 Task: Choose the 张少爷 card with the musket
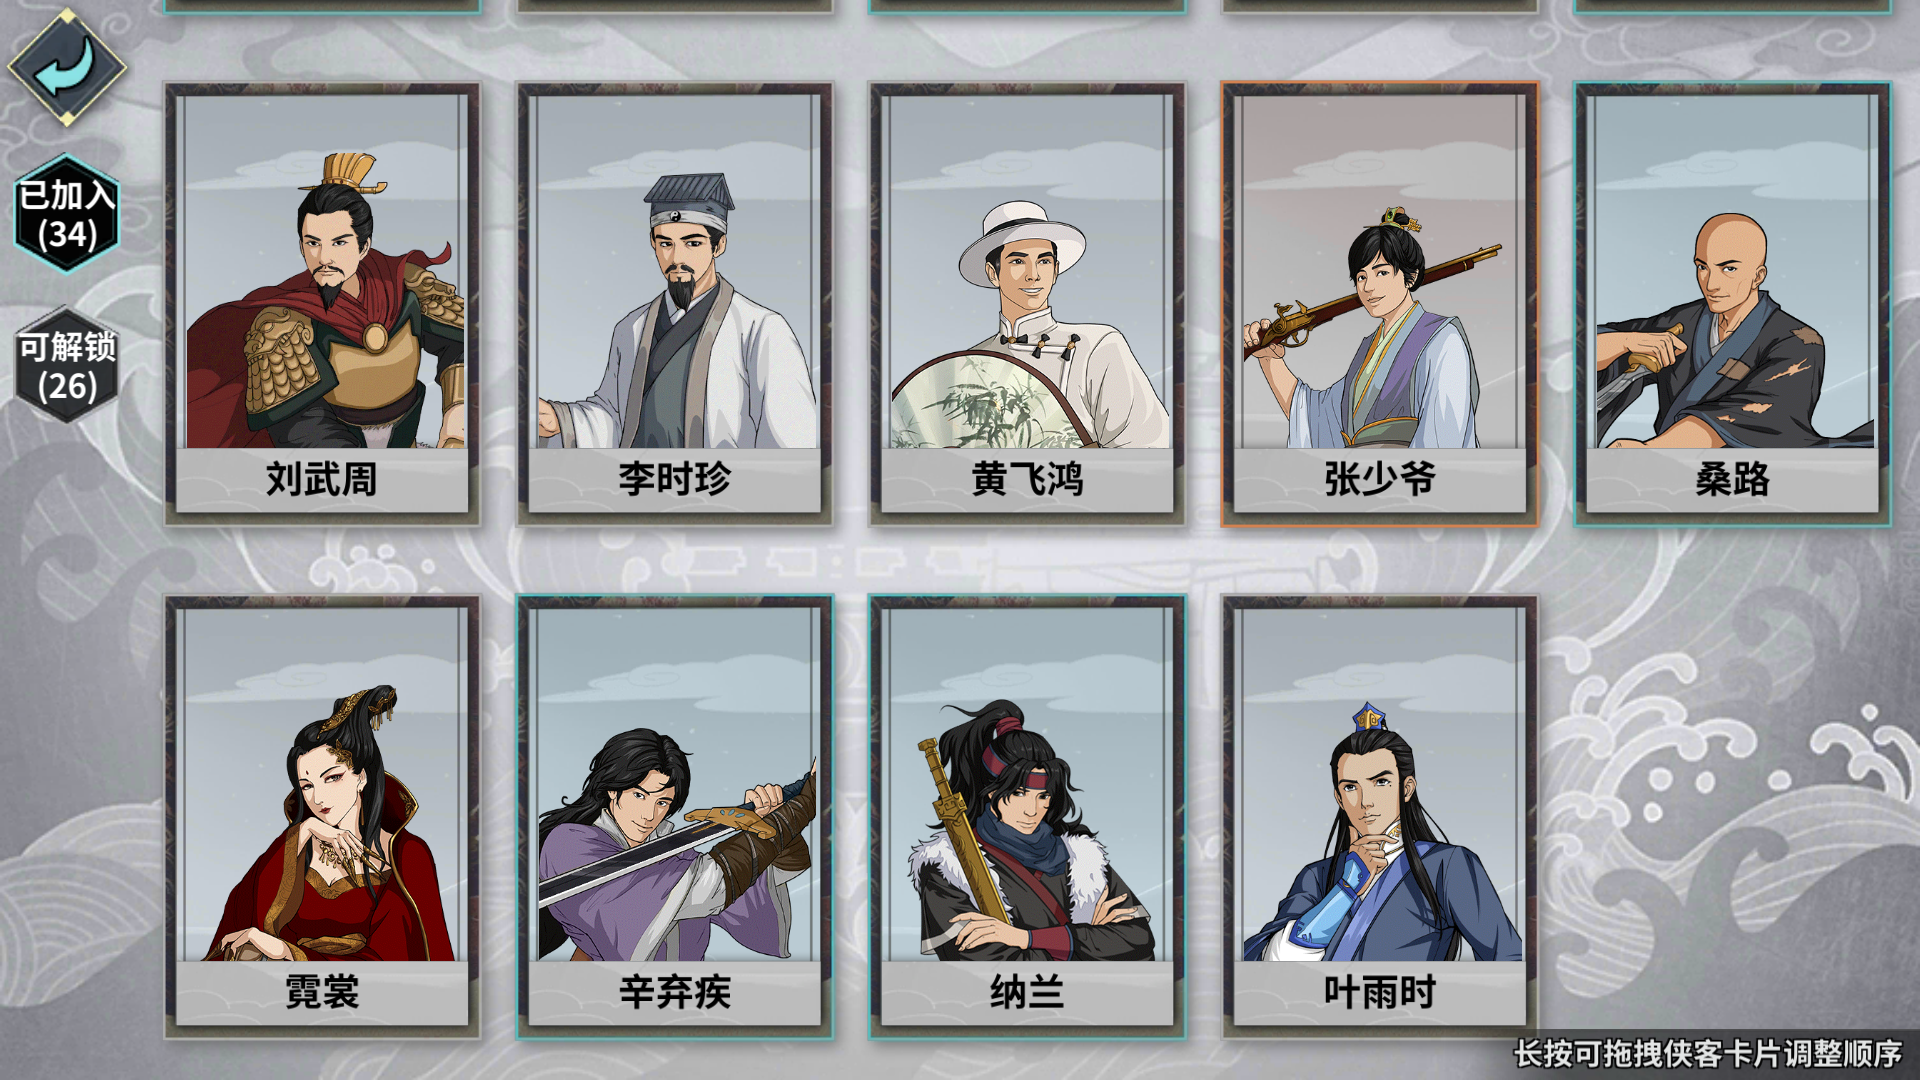(x=1380, y=304)
